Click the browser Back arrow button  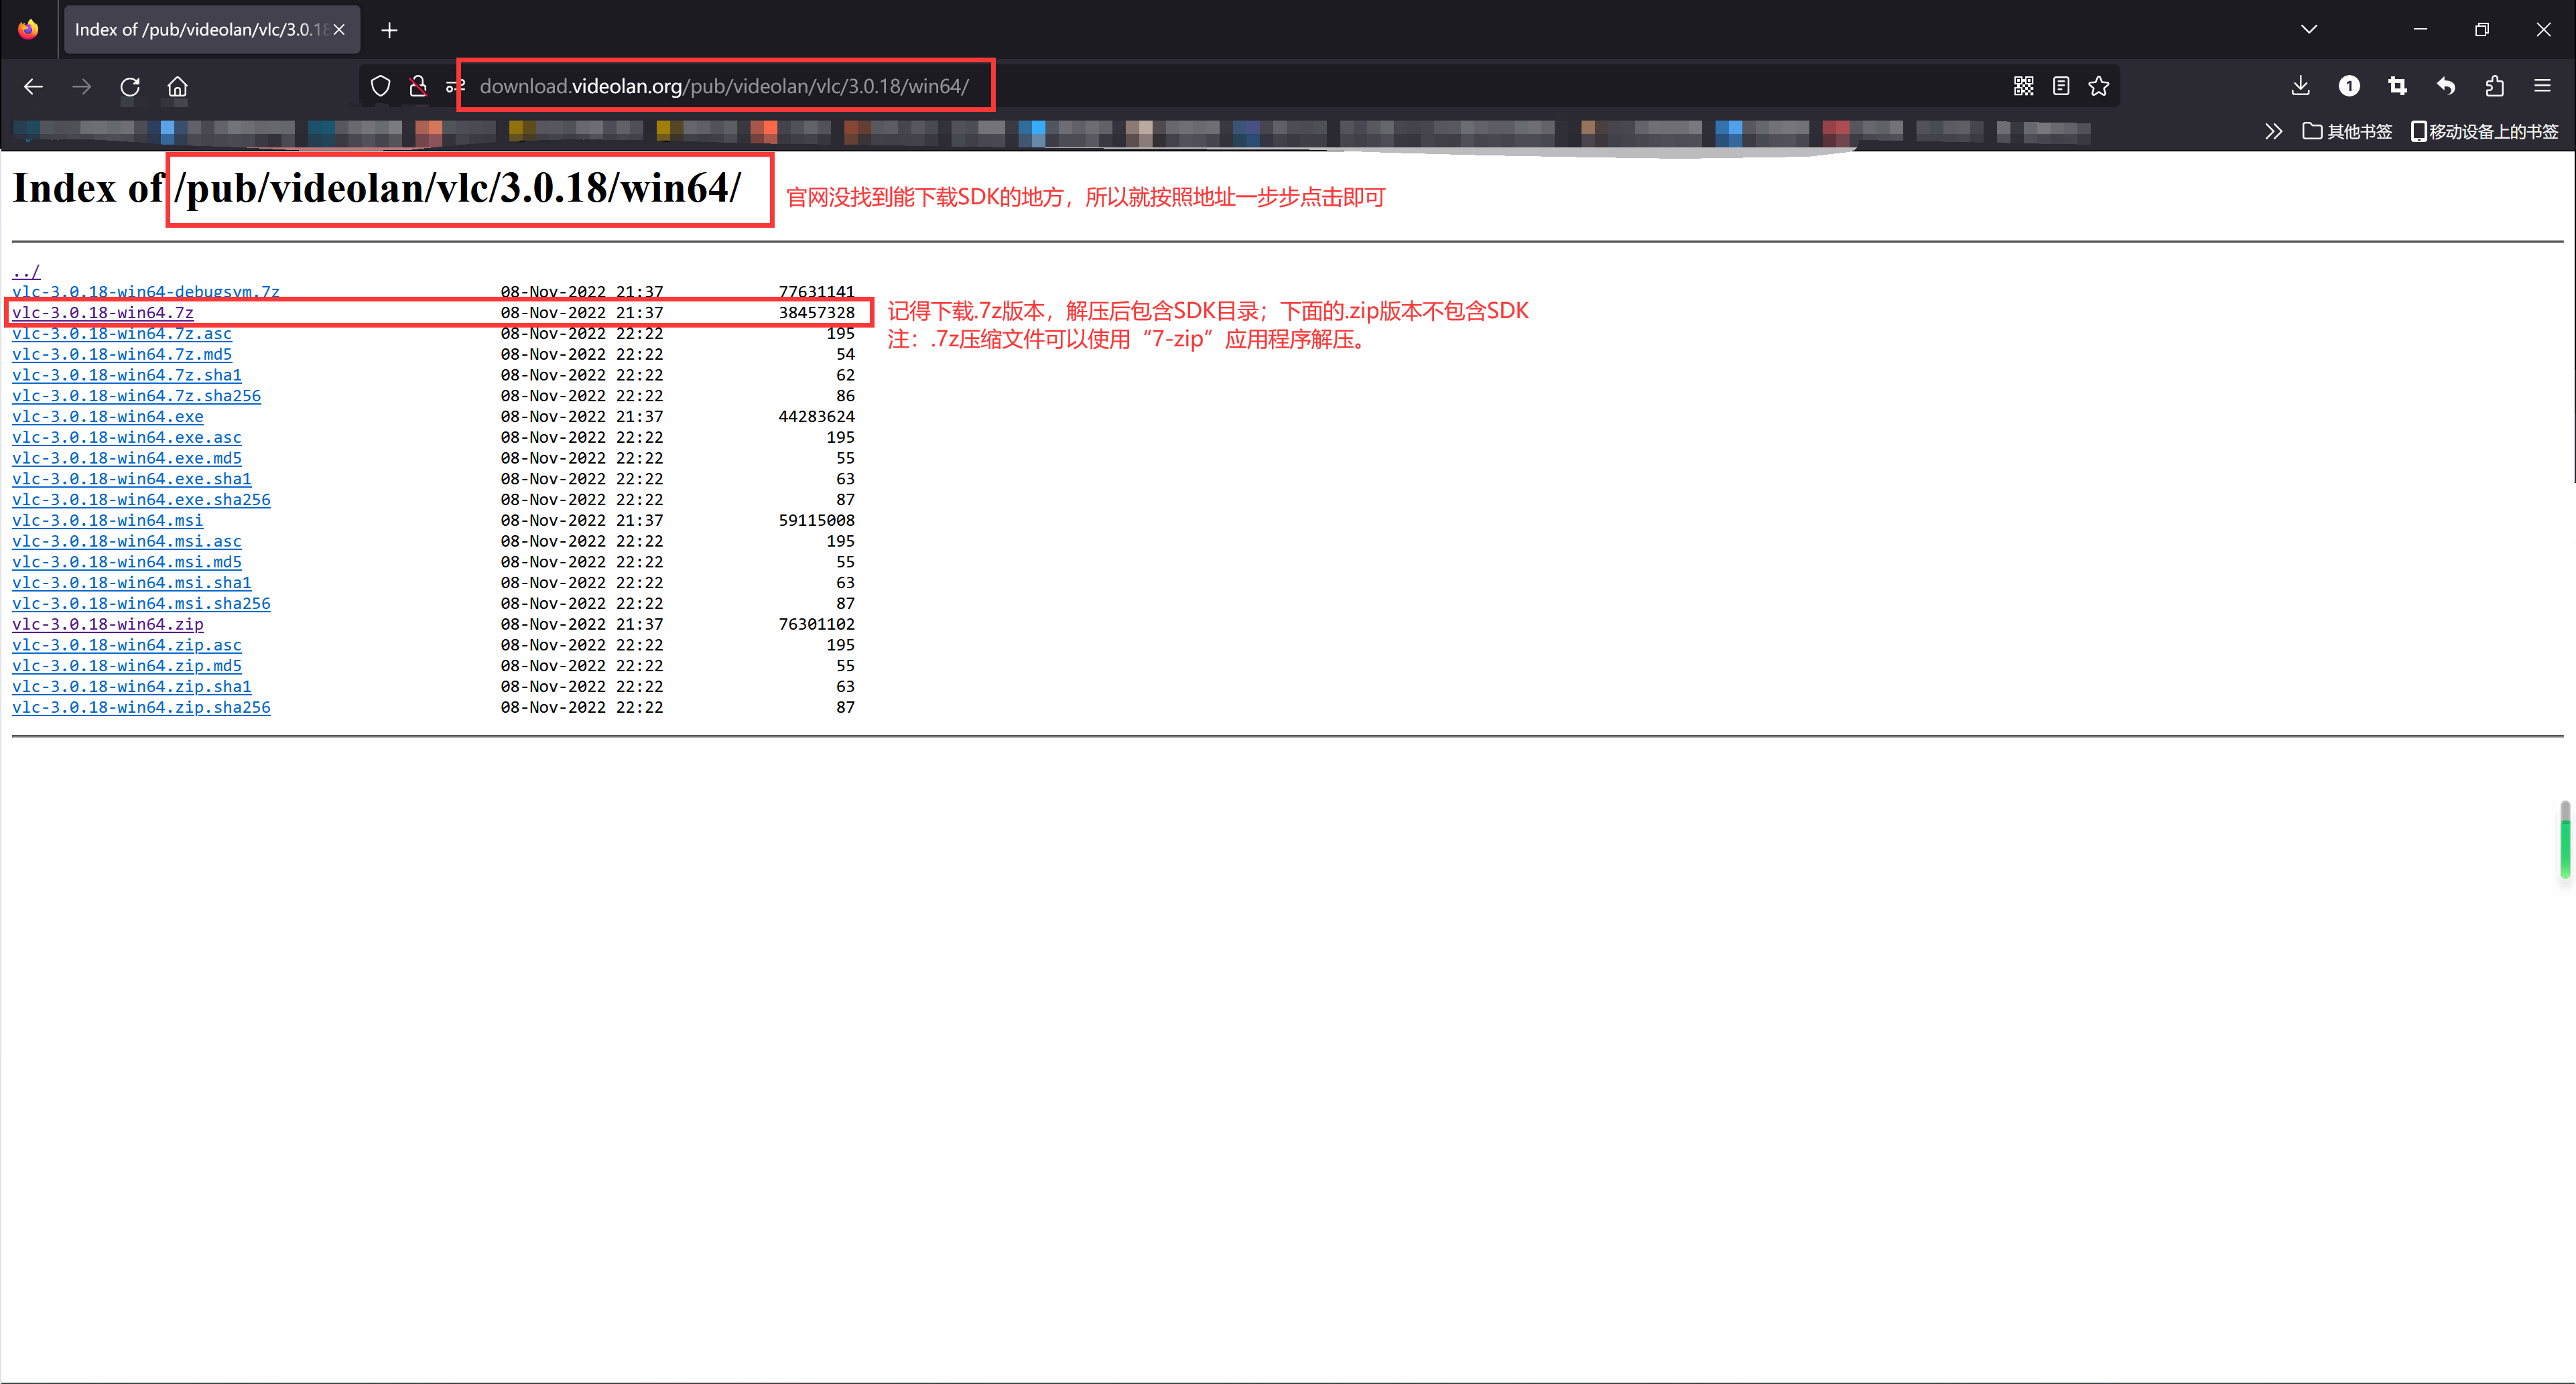[x=33, y=87]
